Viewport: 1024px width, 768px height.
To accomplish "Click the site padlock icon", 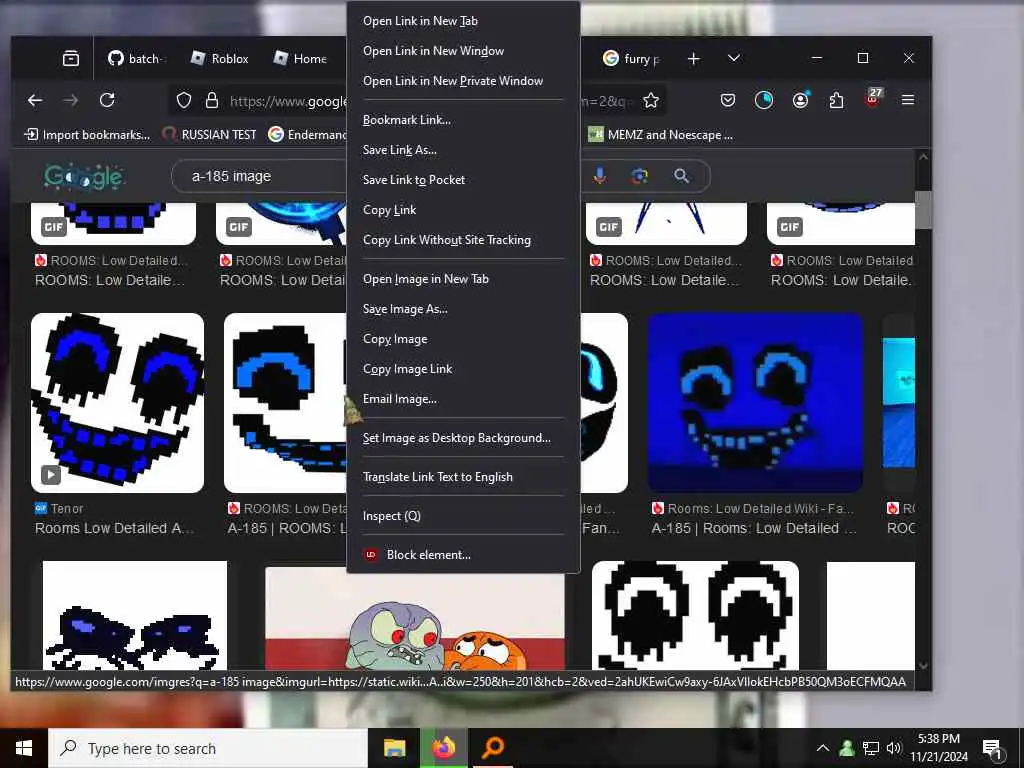I will pyautogui.click(x=212, y=101).
